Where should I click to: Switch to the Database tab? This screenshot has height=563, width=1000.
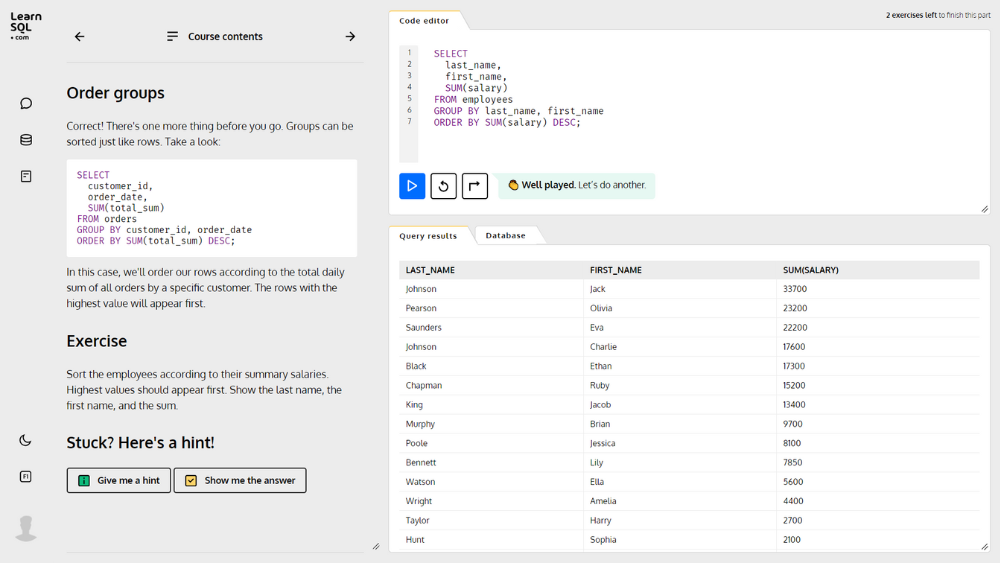point(505,235)
